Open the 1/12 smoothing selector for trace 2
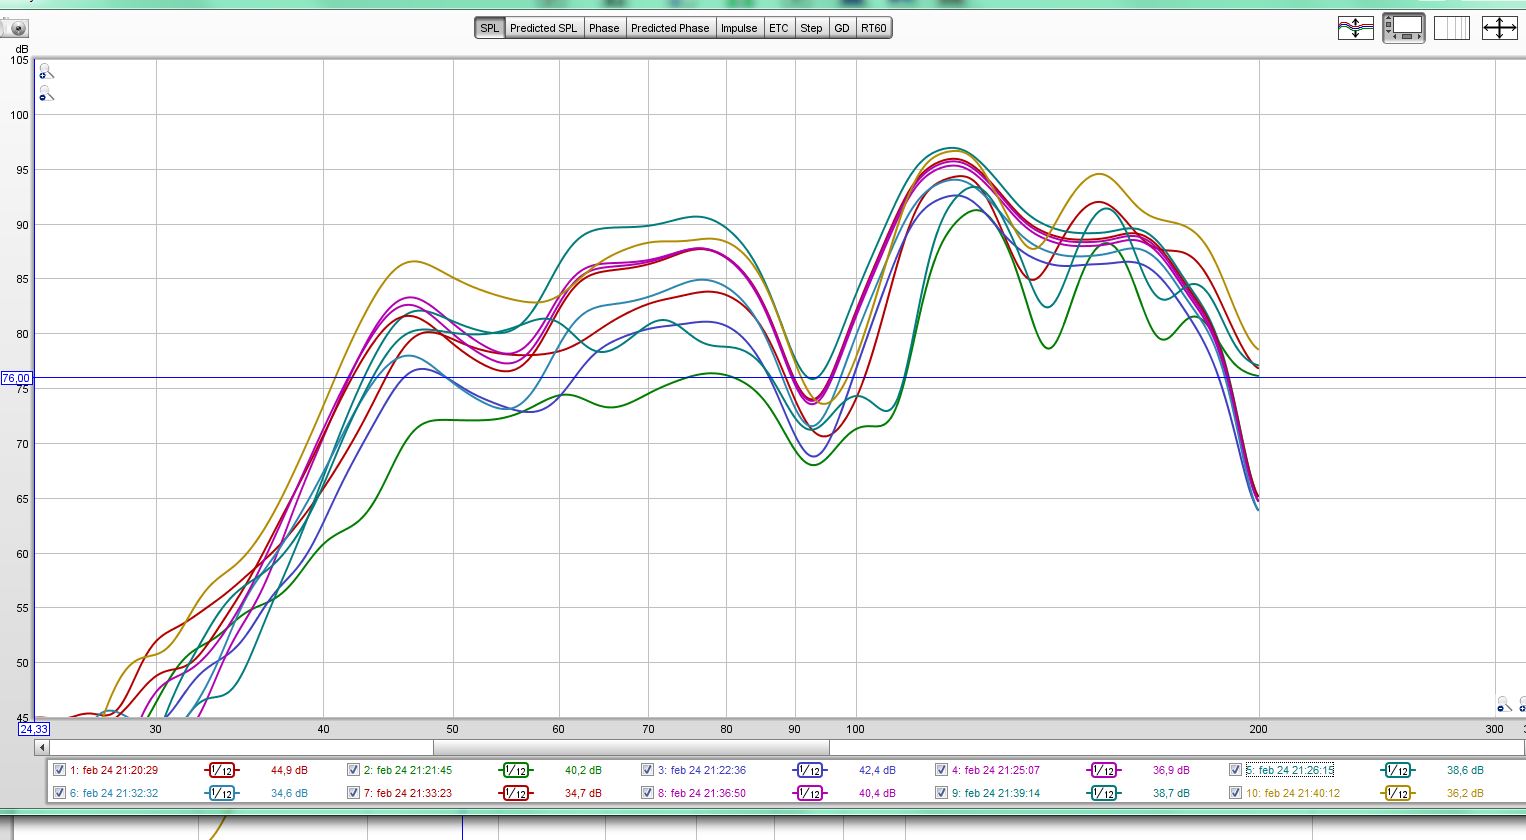This screenshot has height=840, width=1526. (x=515, y=770)
